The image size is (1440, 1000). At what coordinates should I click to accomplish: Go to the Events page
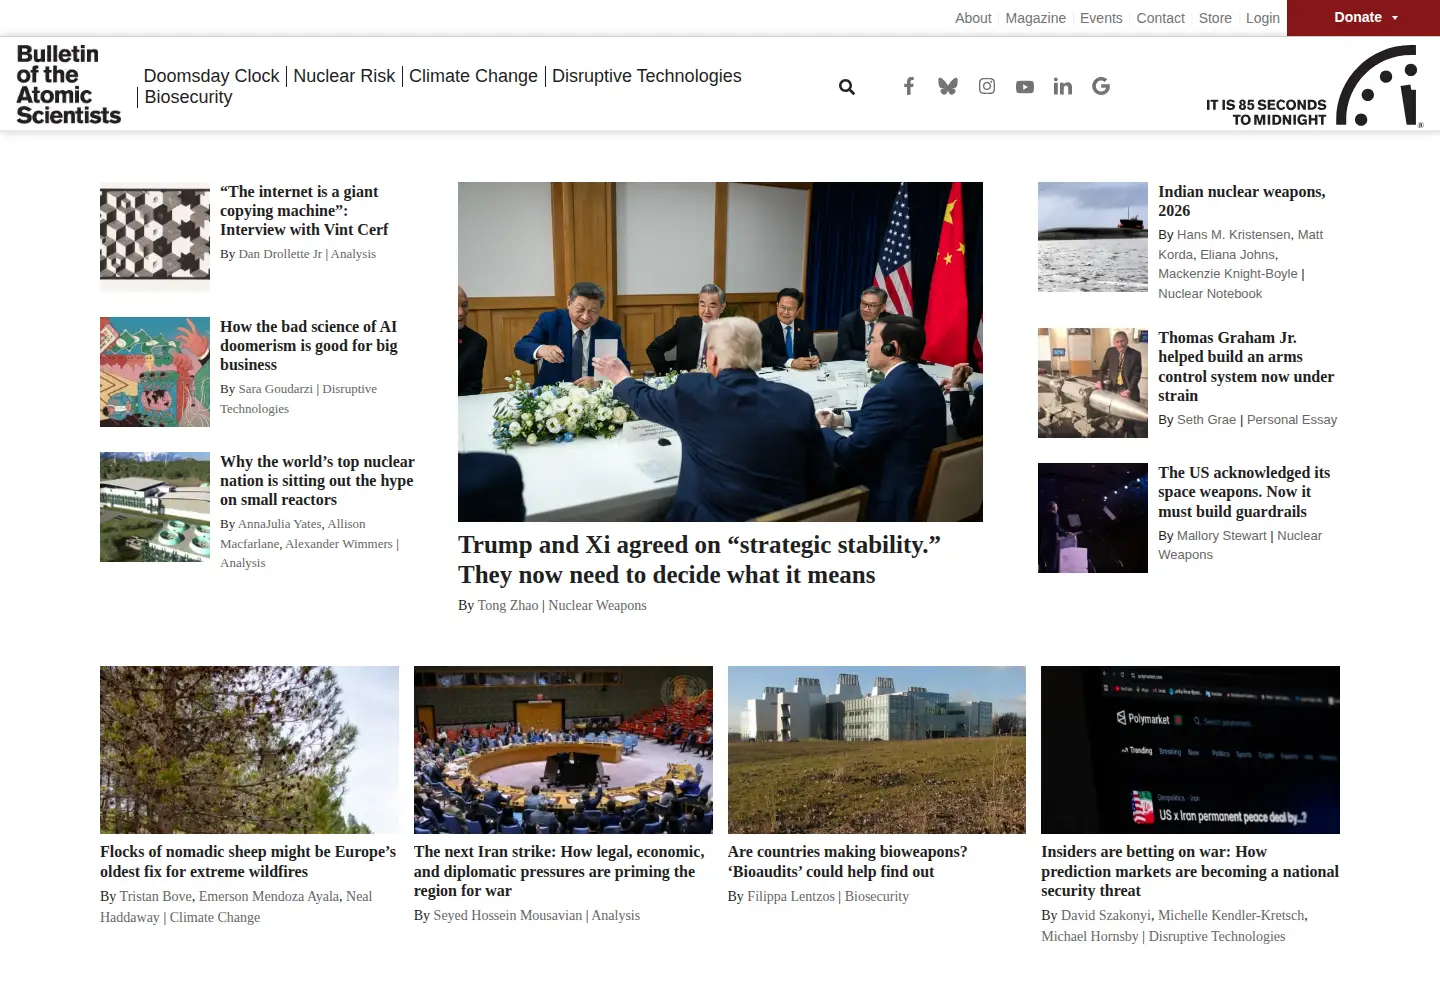tap(1101, 18)
